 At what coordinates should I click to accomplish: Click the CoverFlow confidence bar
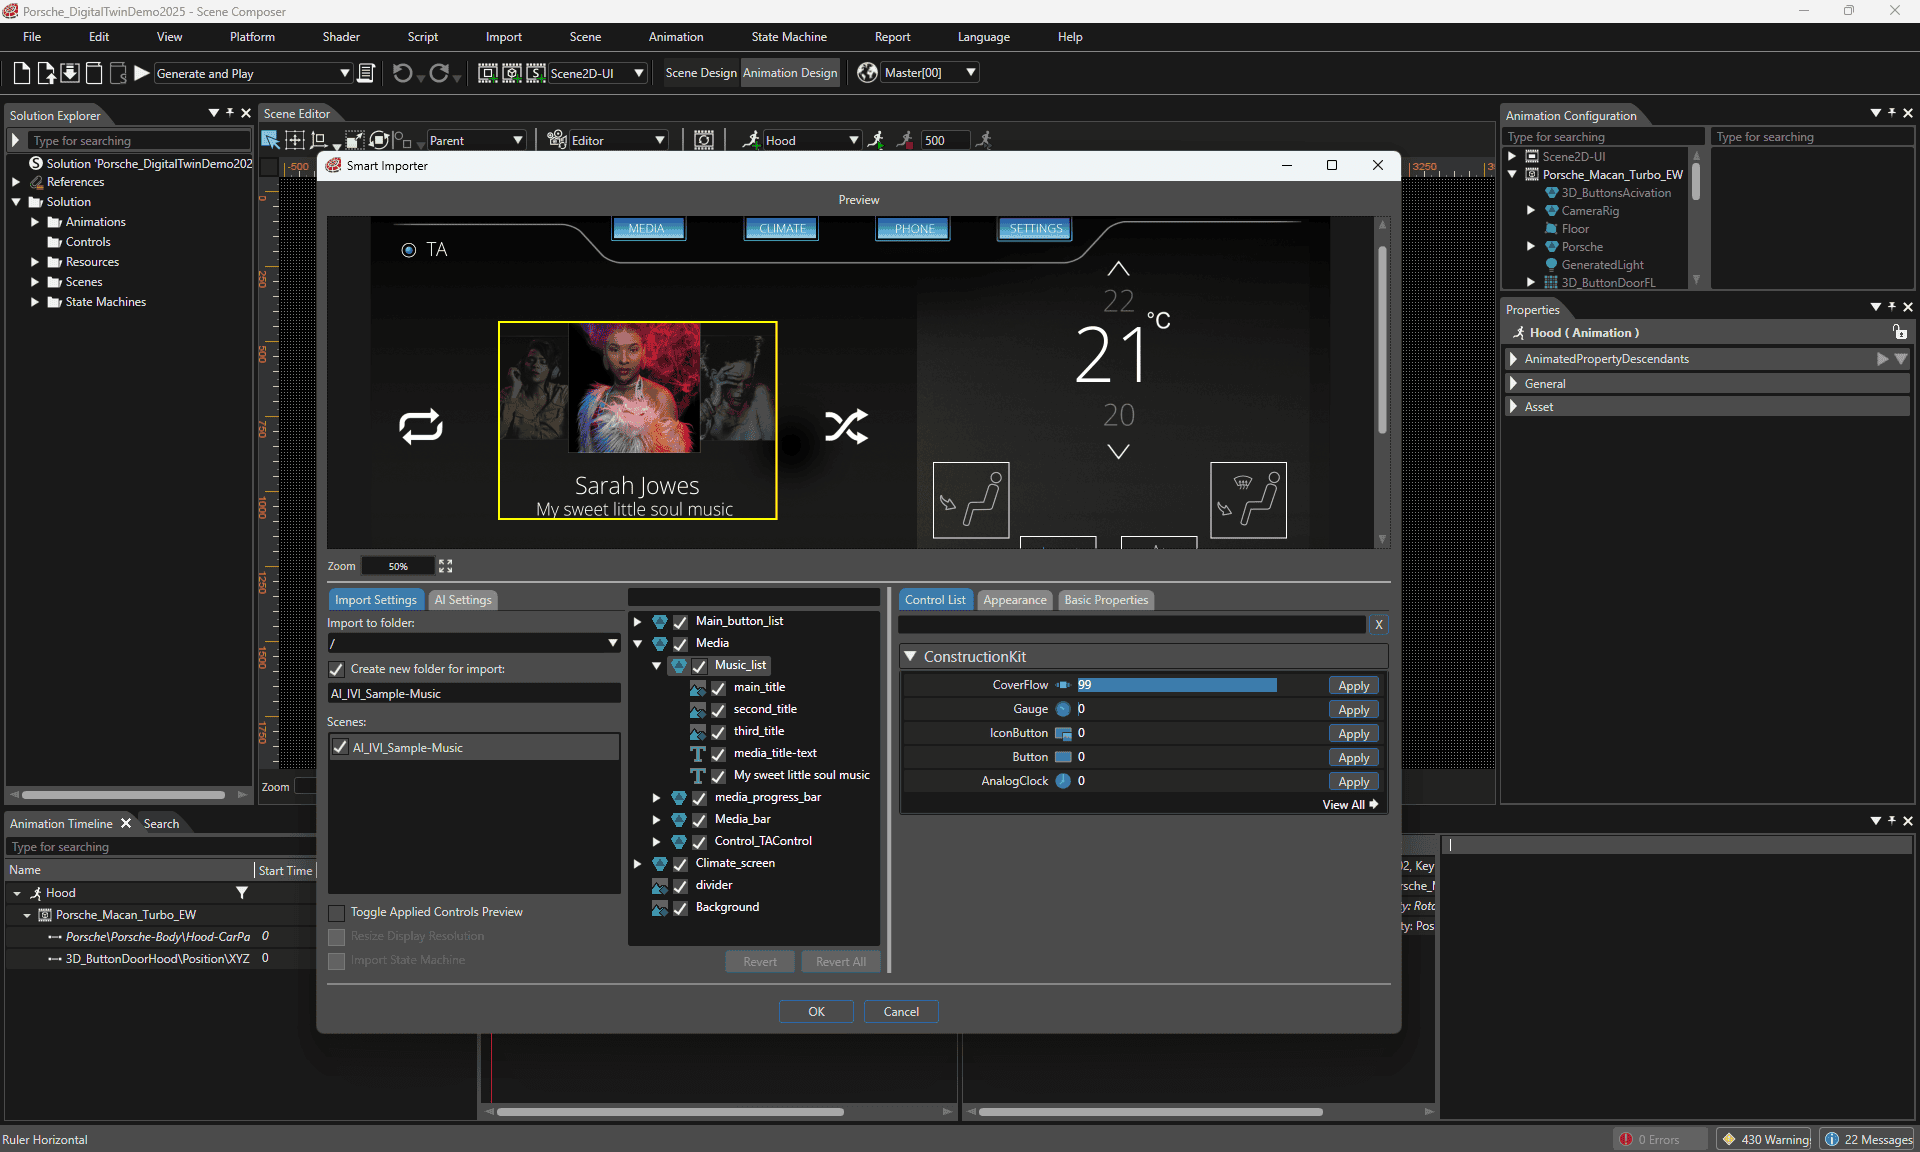coord(1176,685)
